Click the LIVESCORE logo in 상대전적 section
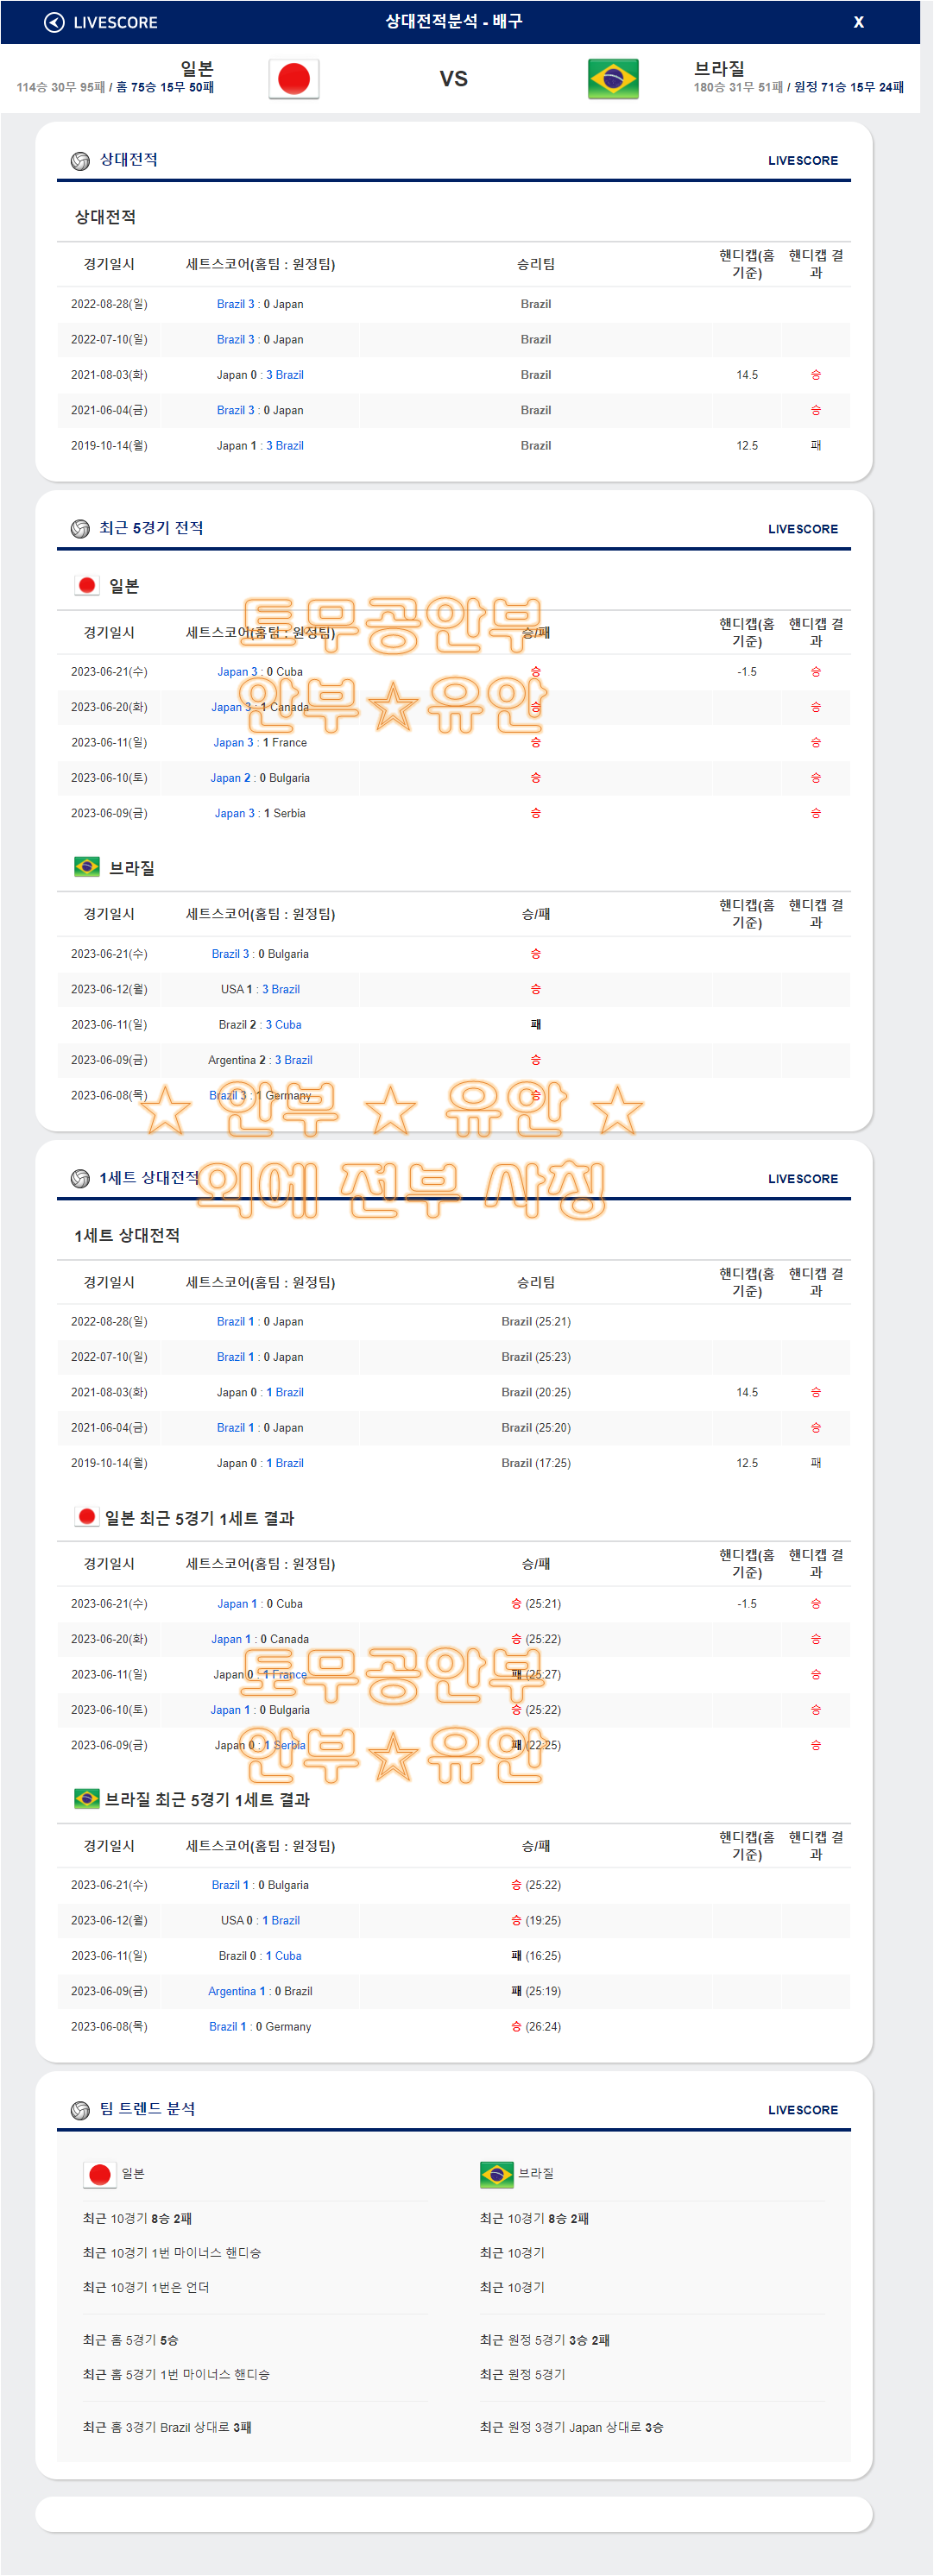The height and width of the screenshot is (2576, 934). coord(802,161)
